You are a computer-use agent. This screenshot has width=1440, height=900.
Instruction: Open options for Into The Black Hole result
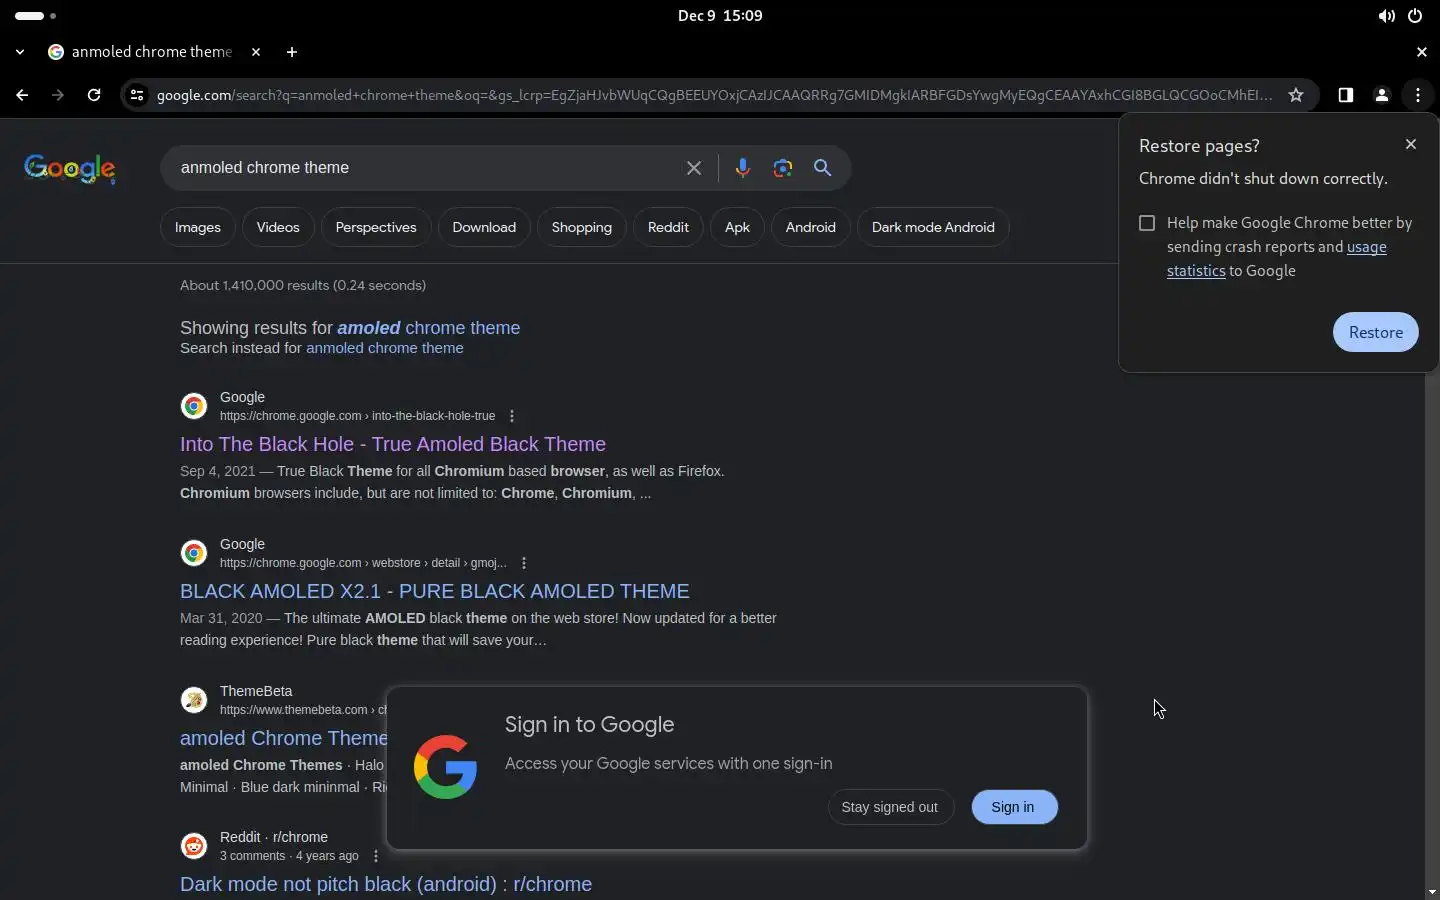coord(512,416)
